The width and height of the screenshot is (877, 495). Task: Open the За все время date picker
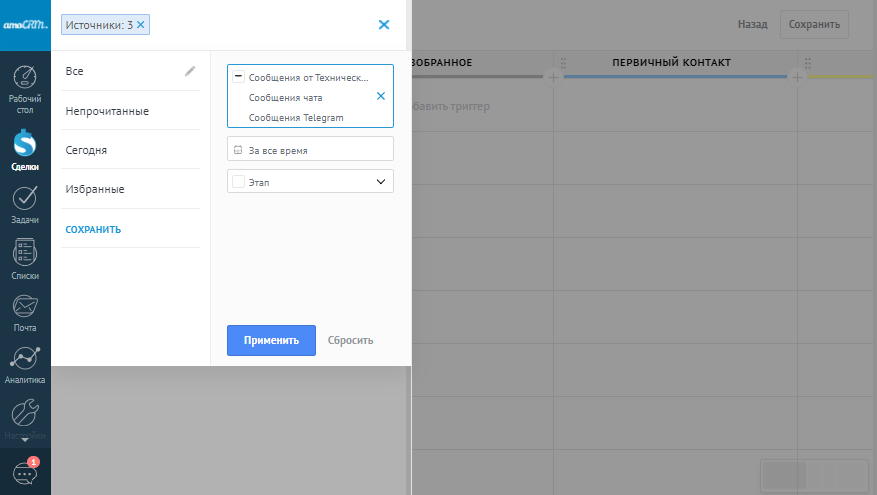point(310,150)
